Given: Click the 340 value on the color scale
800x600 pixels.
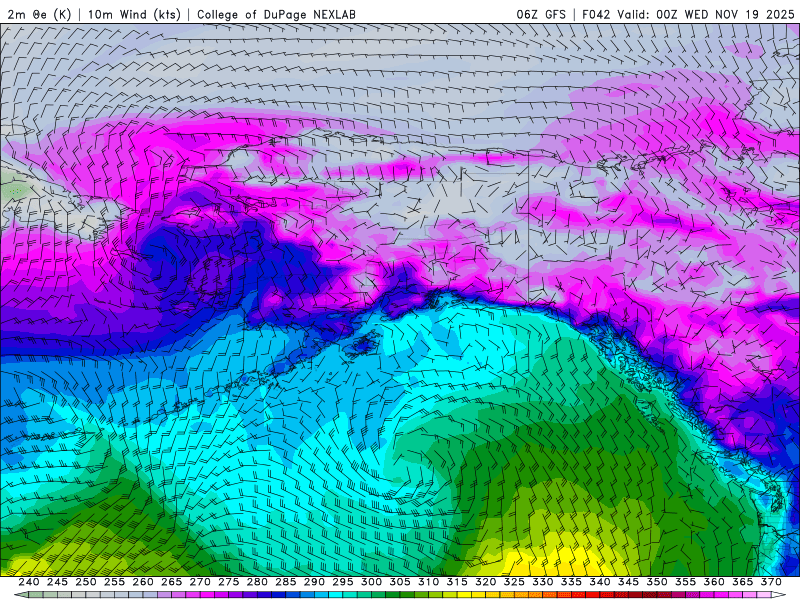Looking at the screenshot, I should 600,582.
